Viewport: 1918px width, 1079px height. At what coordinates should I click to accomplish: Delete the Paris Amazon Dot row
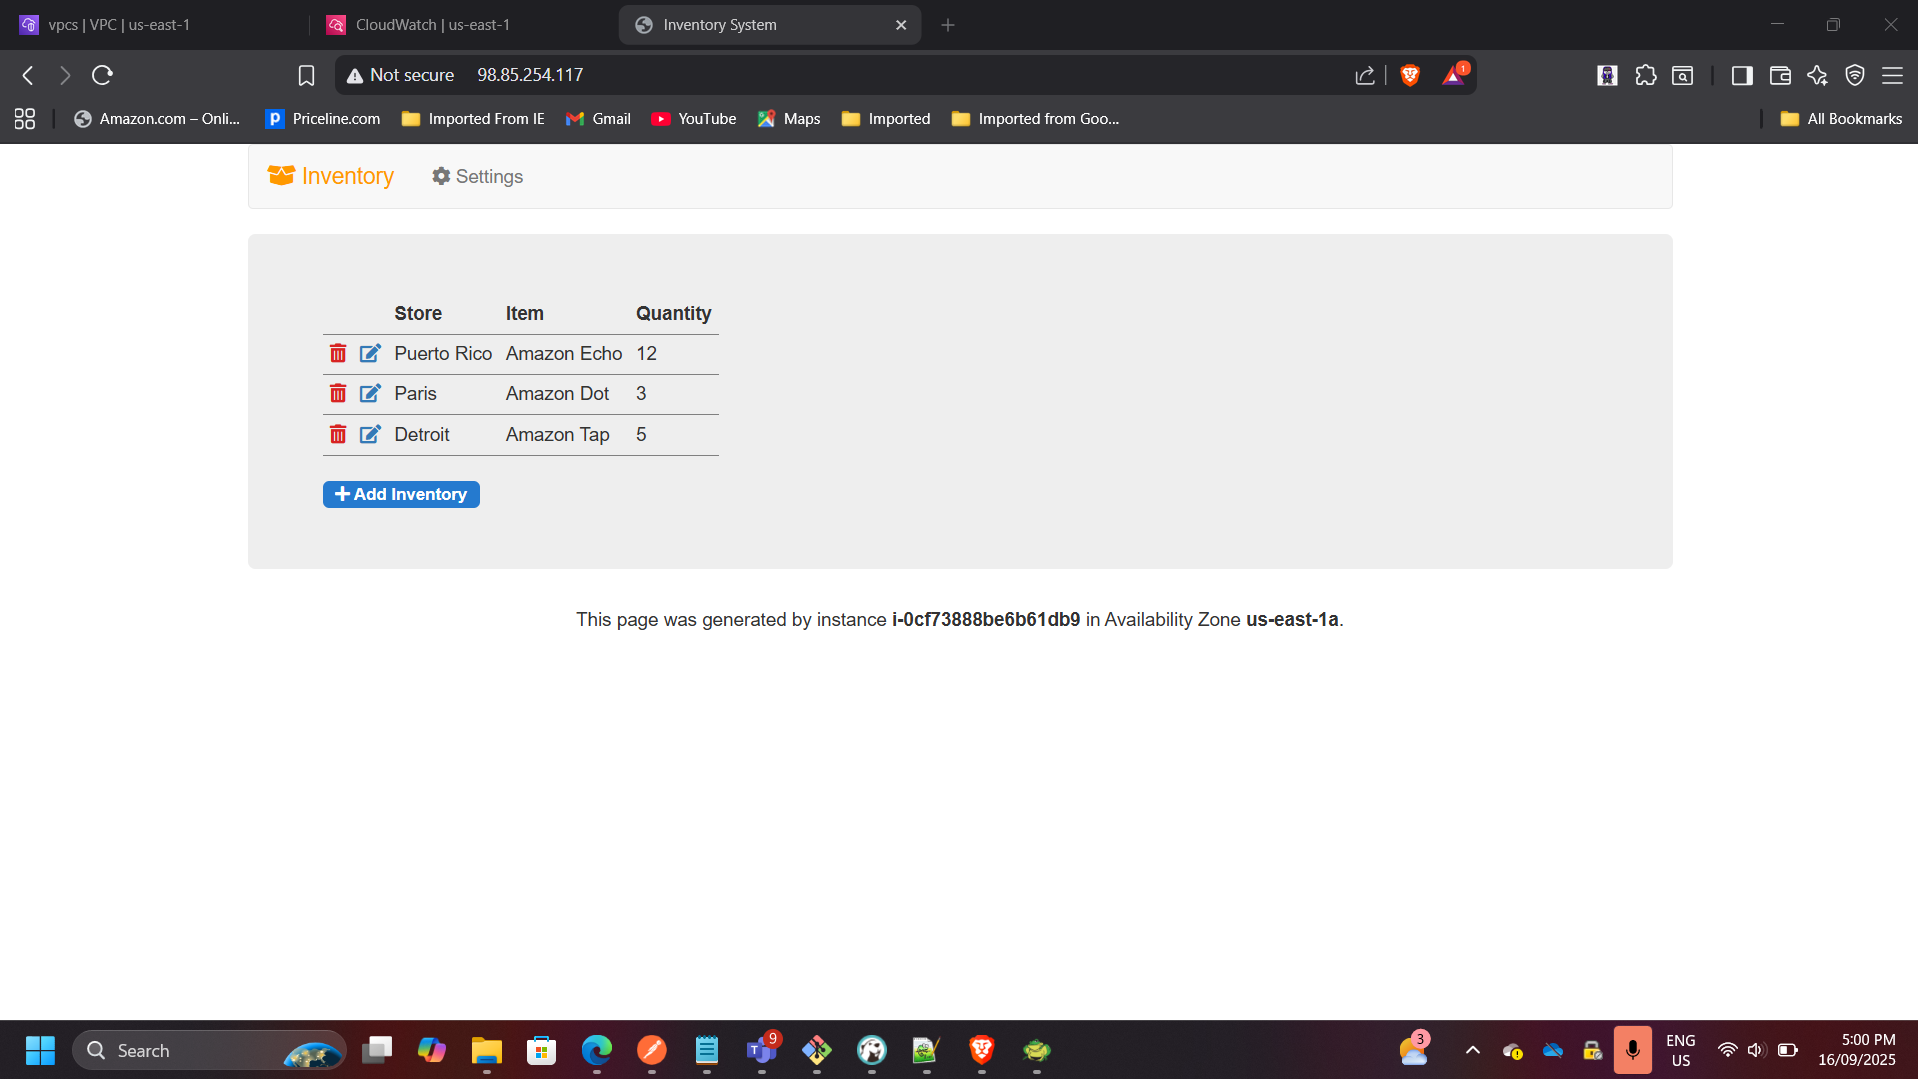[x=338, y=393]
